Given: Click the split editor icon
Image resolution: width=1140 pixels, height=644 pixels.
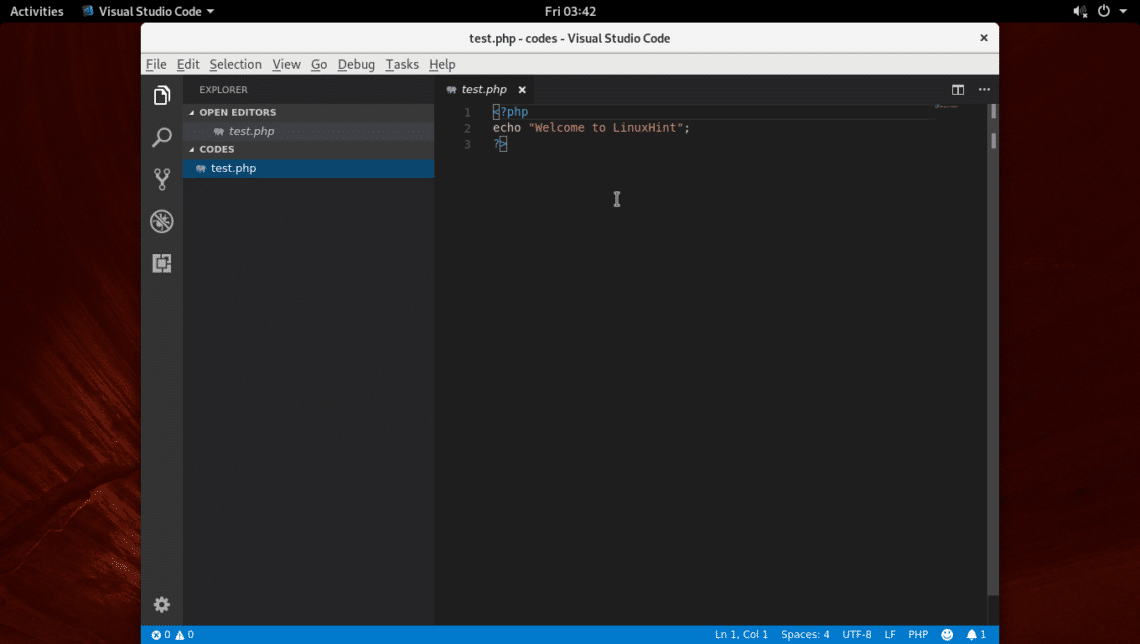Looking at the screenshot, I should click(x=957, y=90).
